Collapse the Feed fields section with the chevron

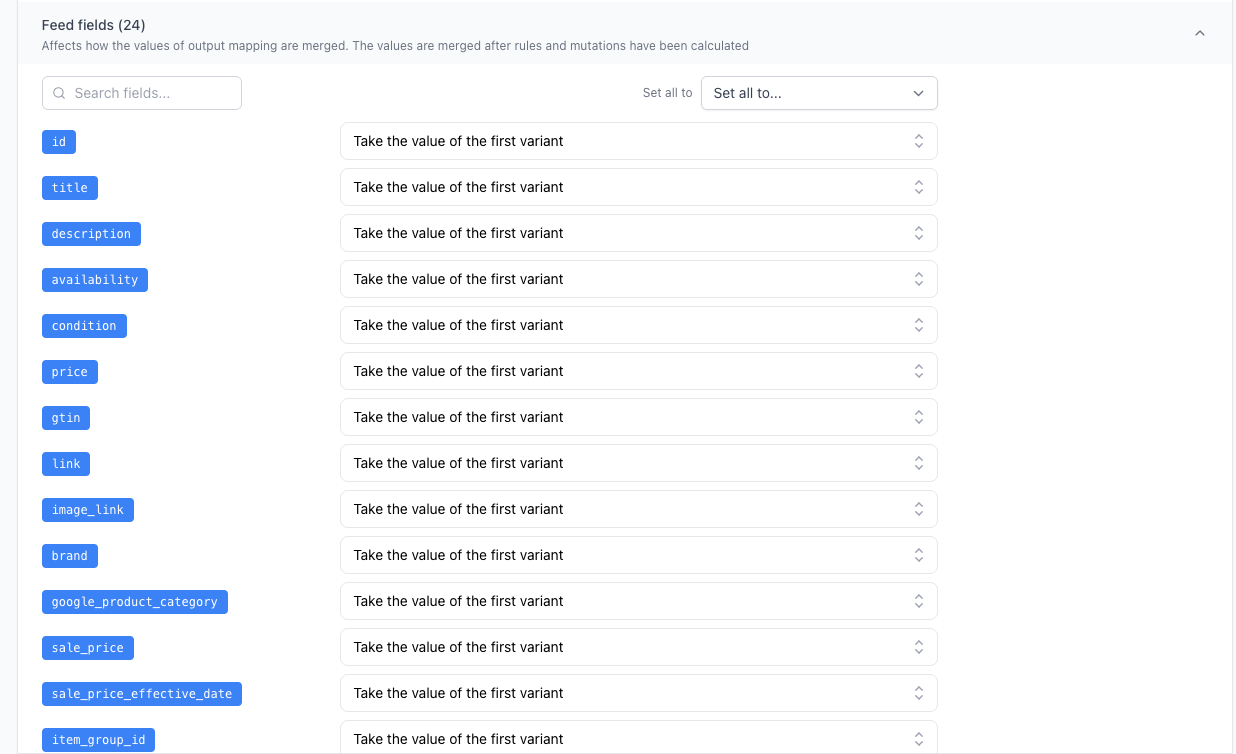1200,32
